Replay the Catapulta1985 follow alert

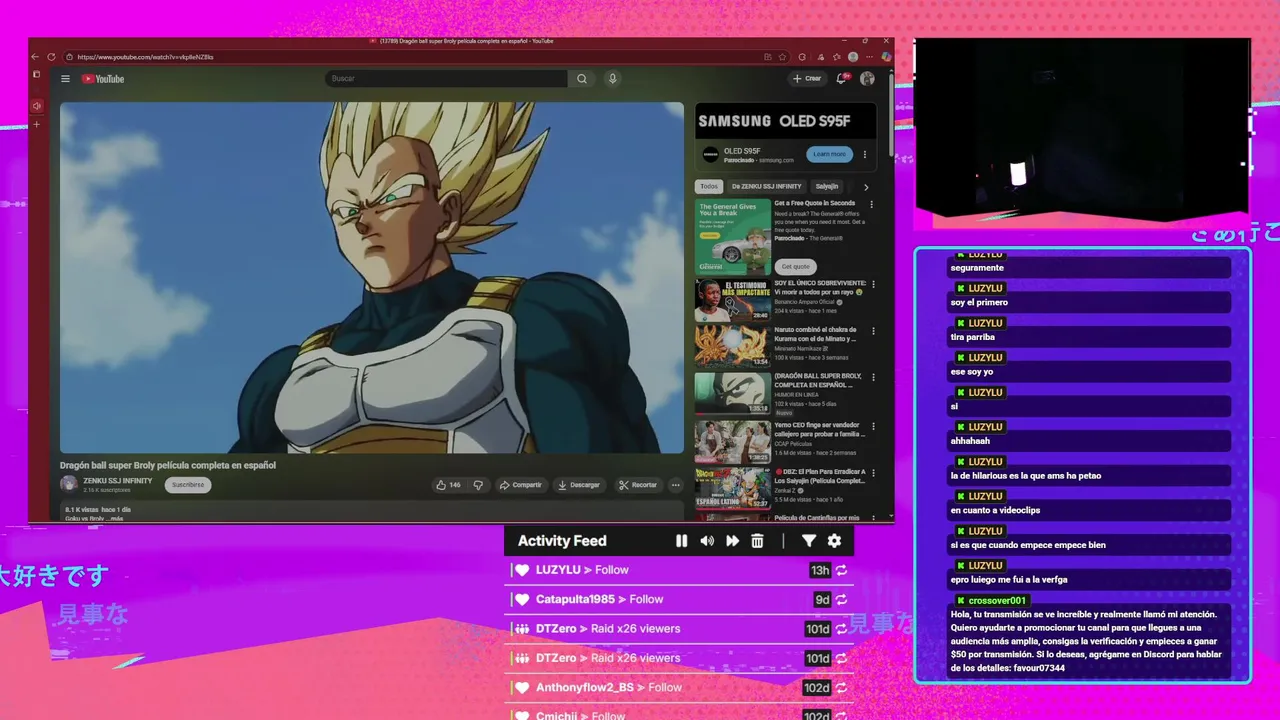[x=842, y=600]
